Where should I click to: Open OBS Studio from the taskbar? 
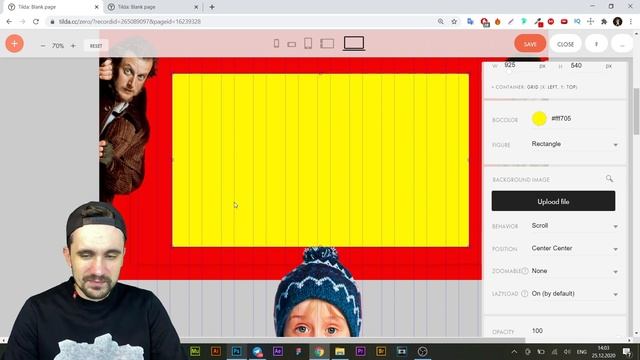click(x=422, y=351)
